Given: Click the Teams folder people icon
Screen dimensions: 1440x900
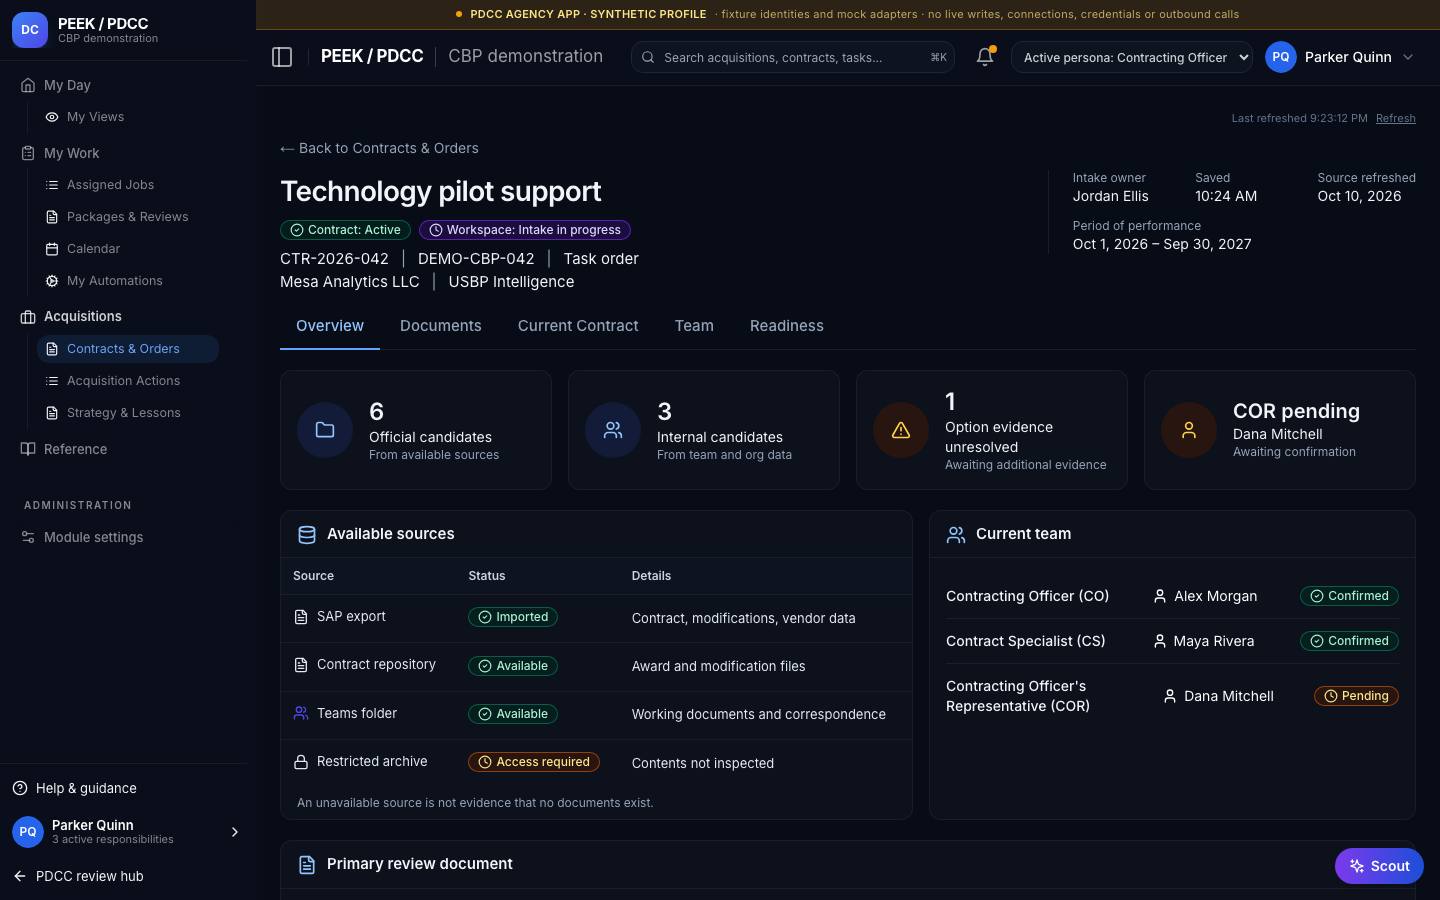Looking at the screenshot, I should click(x=300, y=713).
